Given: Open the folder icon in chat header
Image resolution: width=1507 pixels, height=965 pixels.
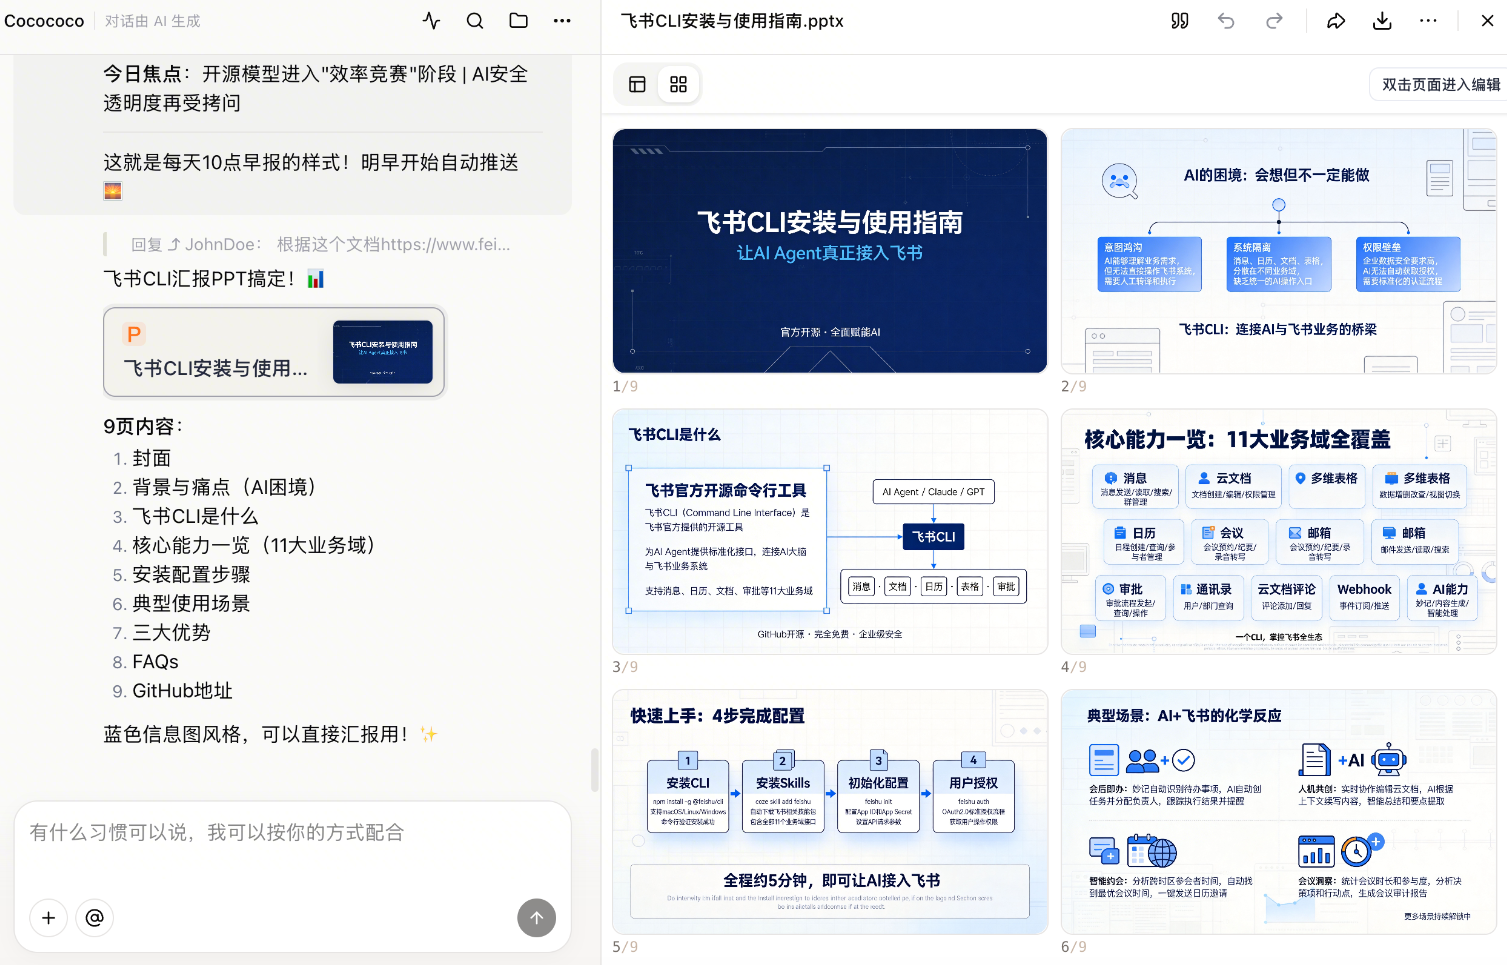Looking at the screenshot, I should tap(518, 20).
